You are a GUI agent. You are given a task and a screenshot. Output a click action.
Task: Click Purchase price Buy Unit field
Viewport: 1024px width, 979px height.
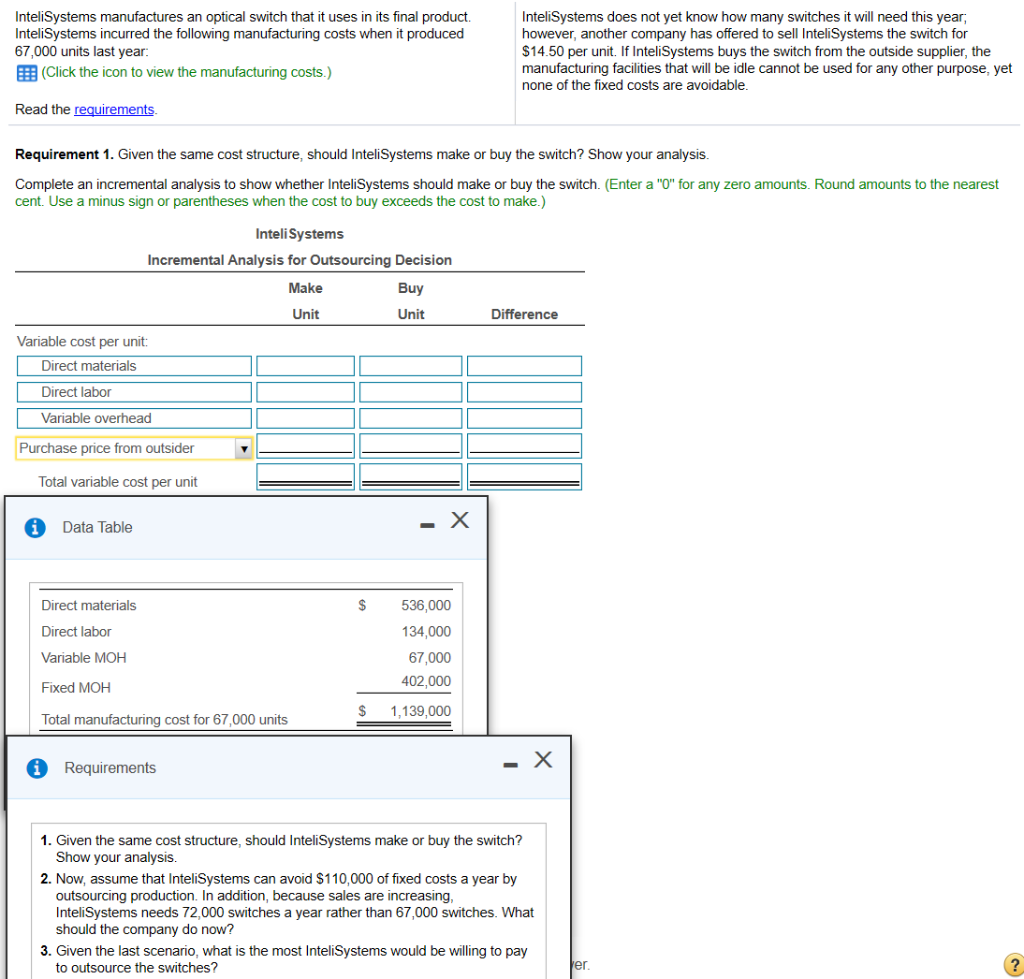pyautogui.click(x=411, y=446)
